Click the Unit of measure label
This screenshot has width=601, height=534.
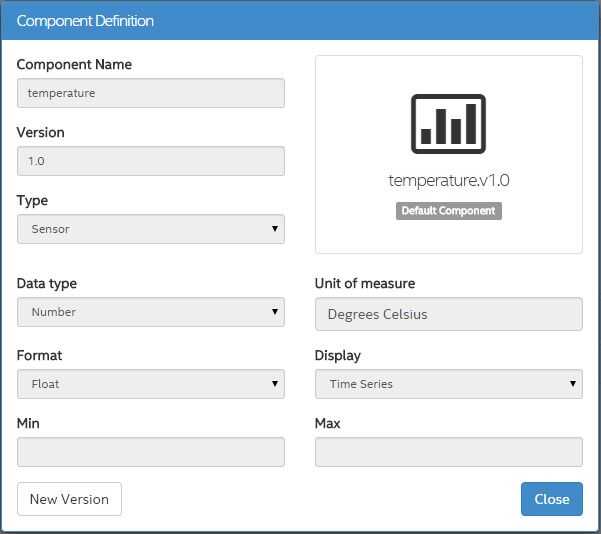coord(365,283)
